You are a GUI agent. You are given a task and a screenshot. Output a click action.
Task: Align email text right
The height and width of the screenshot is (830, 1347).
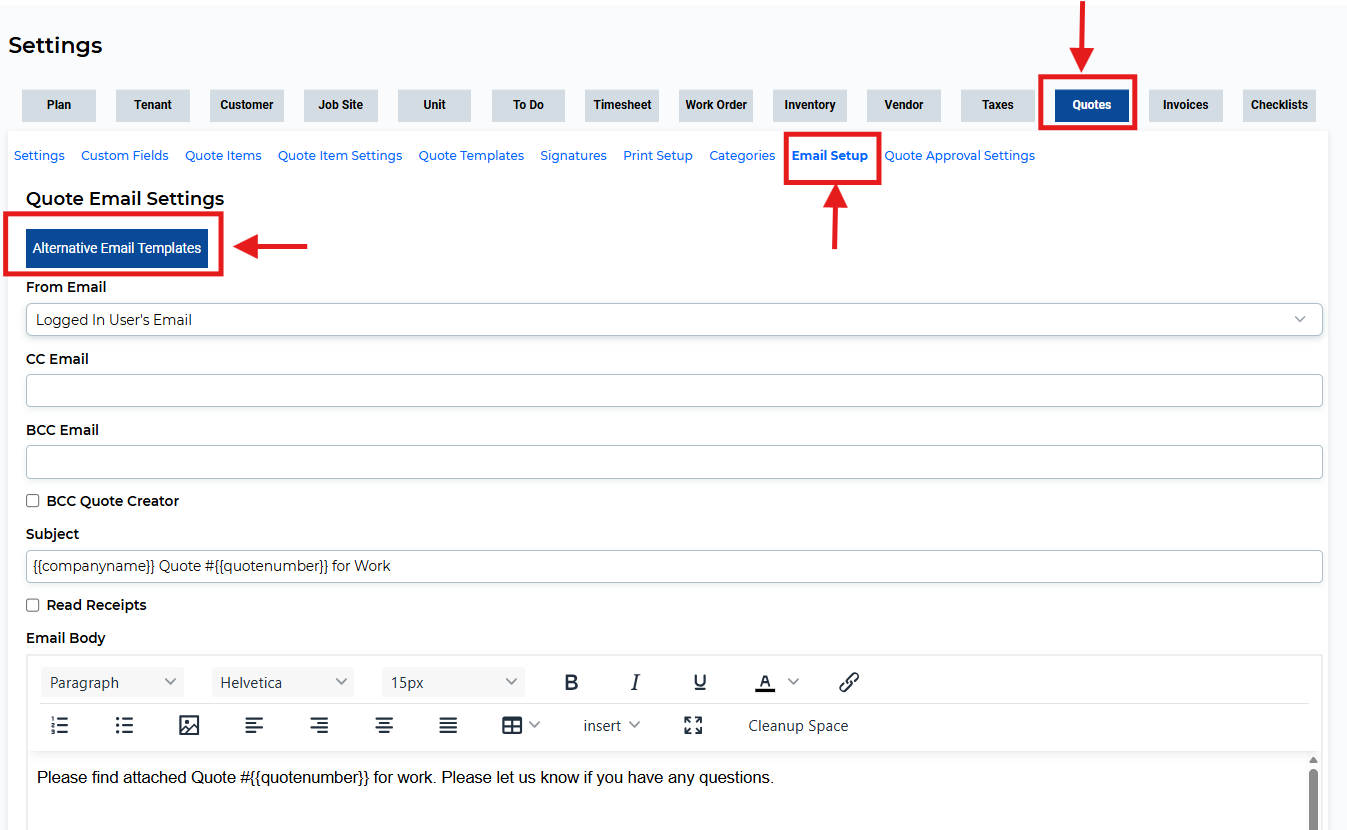click(x=319, y=726)
